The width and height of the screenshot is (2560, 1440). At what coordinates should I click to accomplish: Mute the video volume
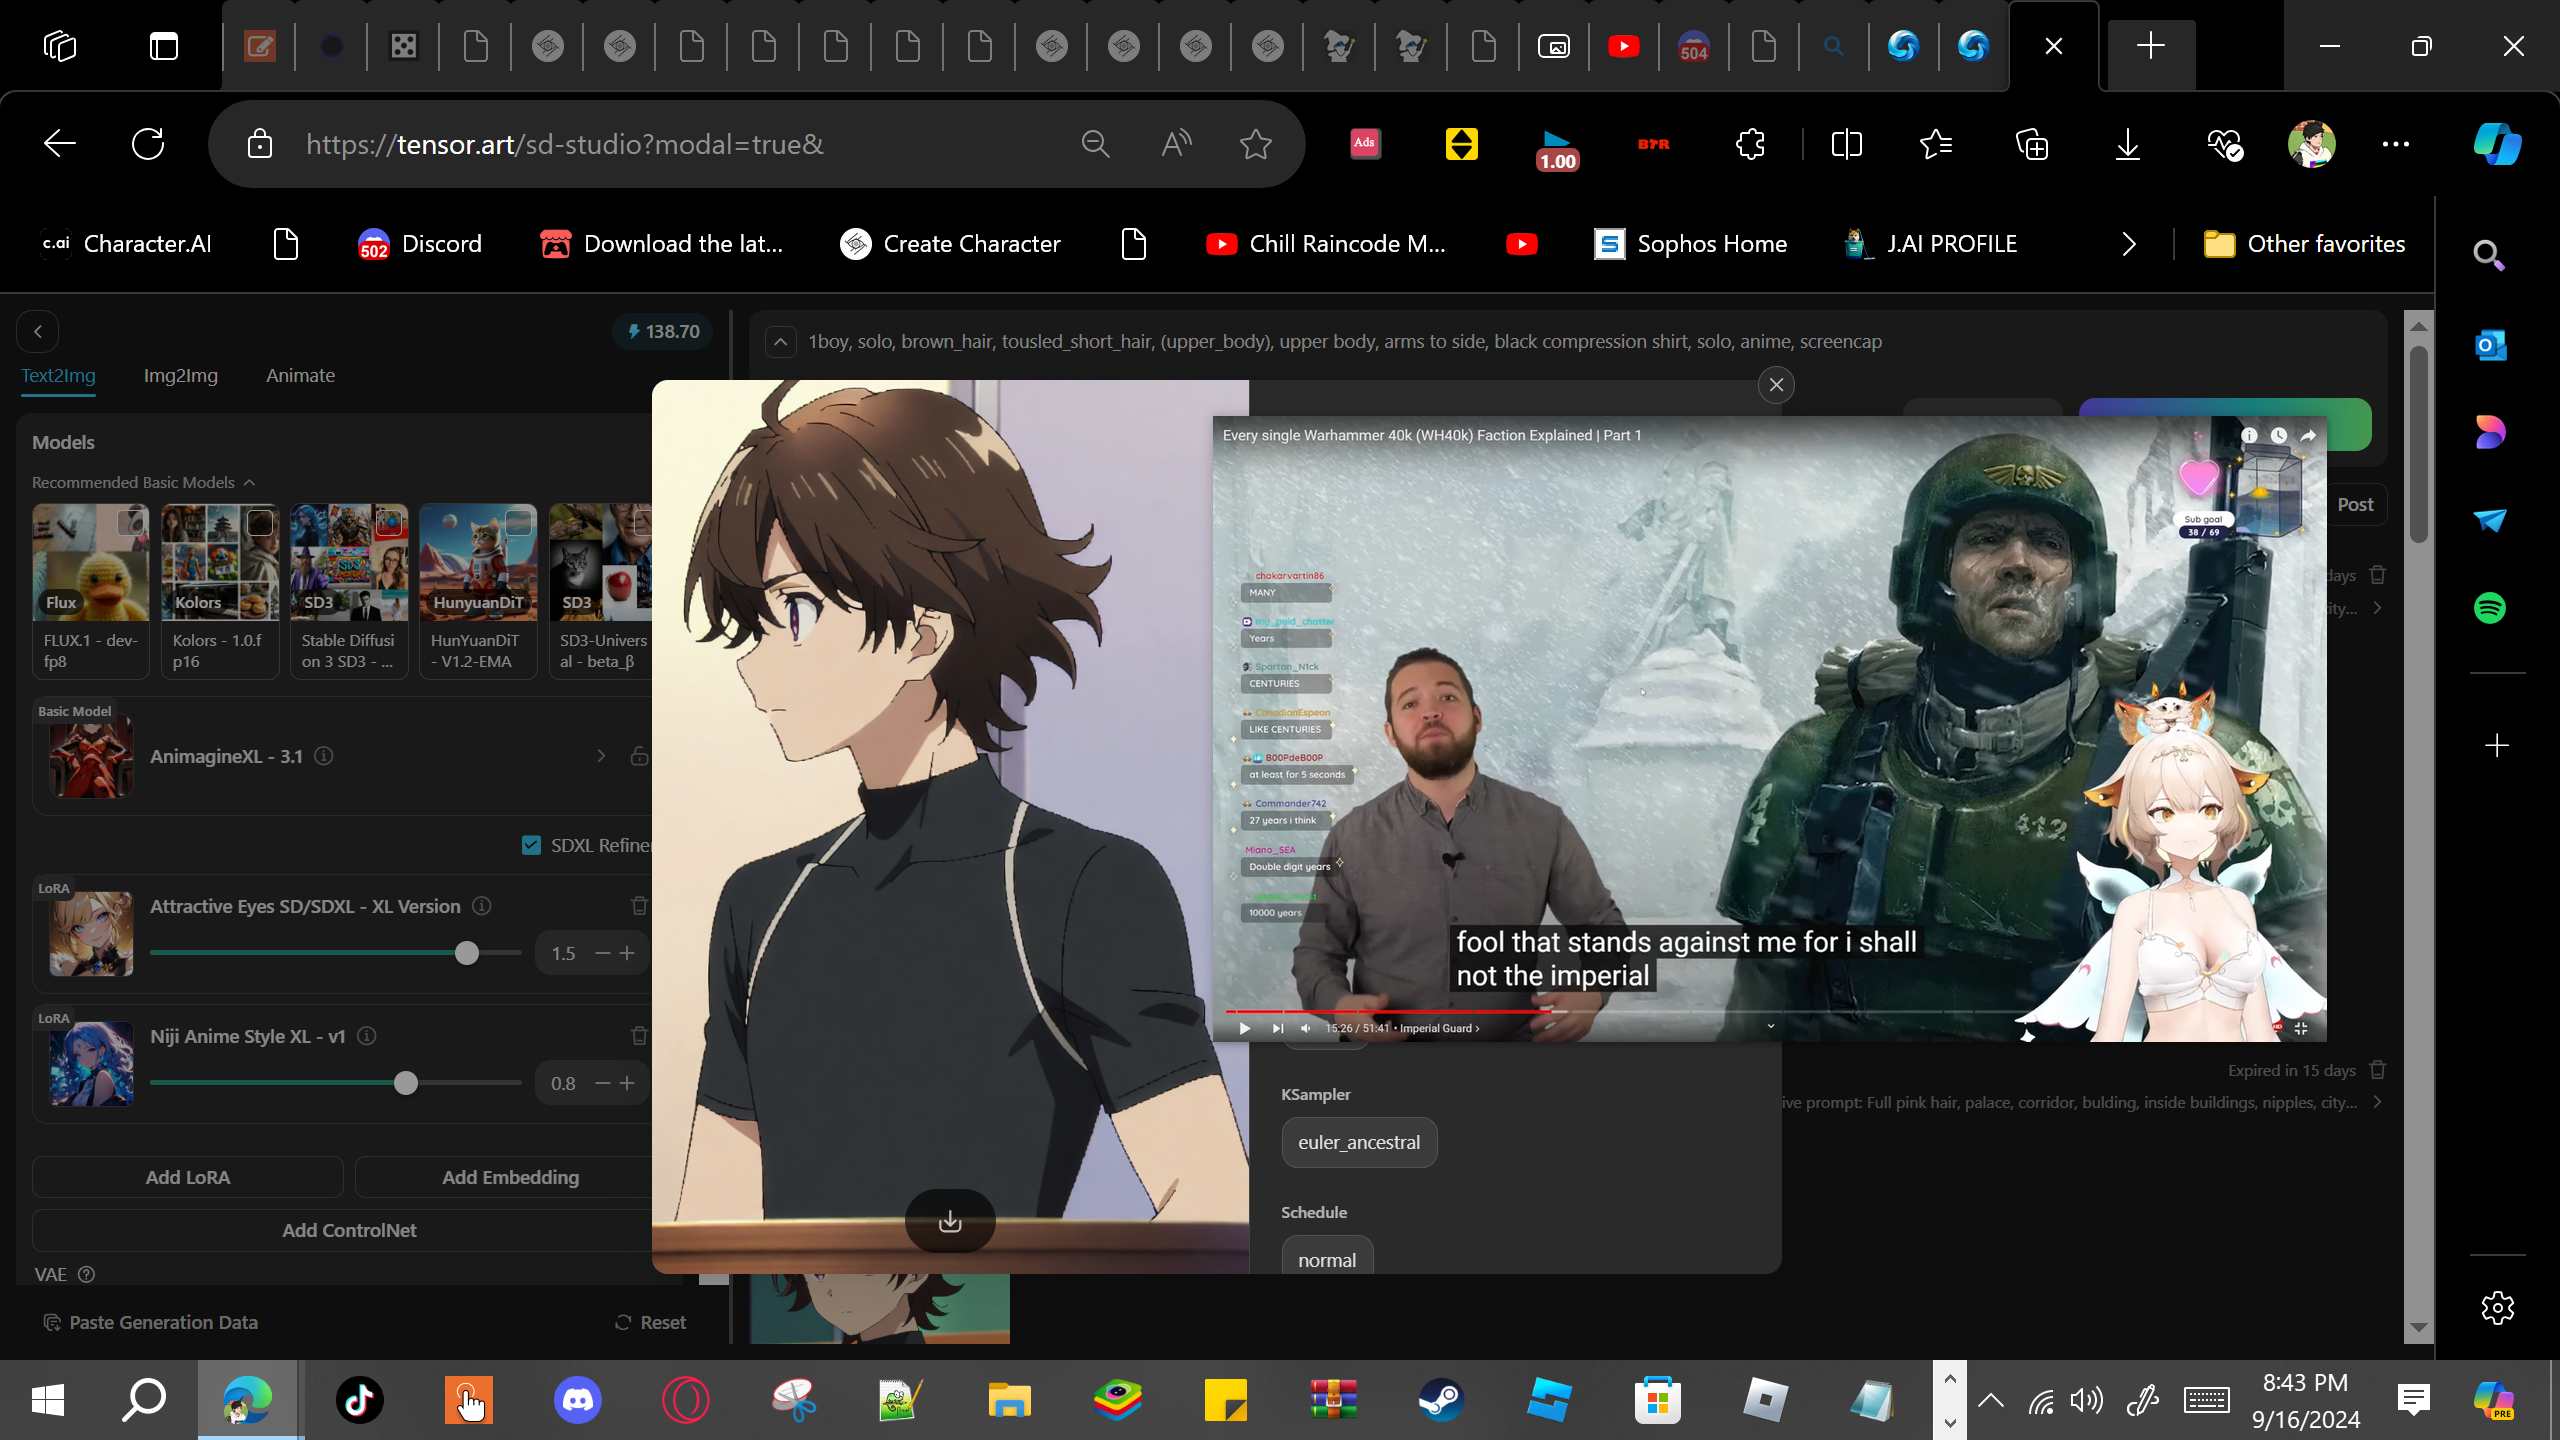(1306, 1028)
